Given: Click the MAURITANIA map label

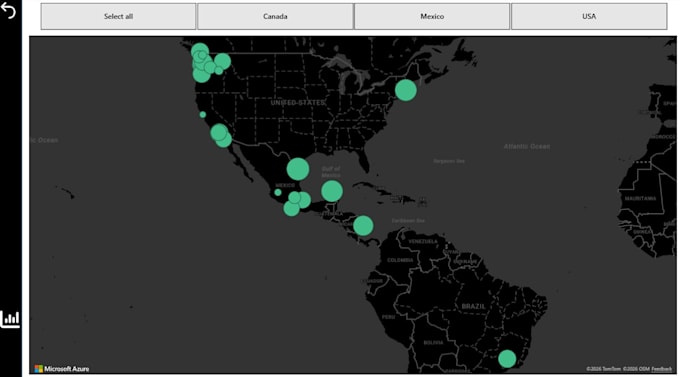Looking at the screenshot, I should (x=640, y=199).
